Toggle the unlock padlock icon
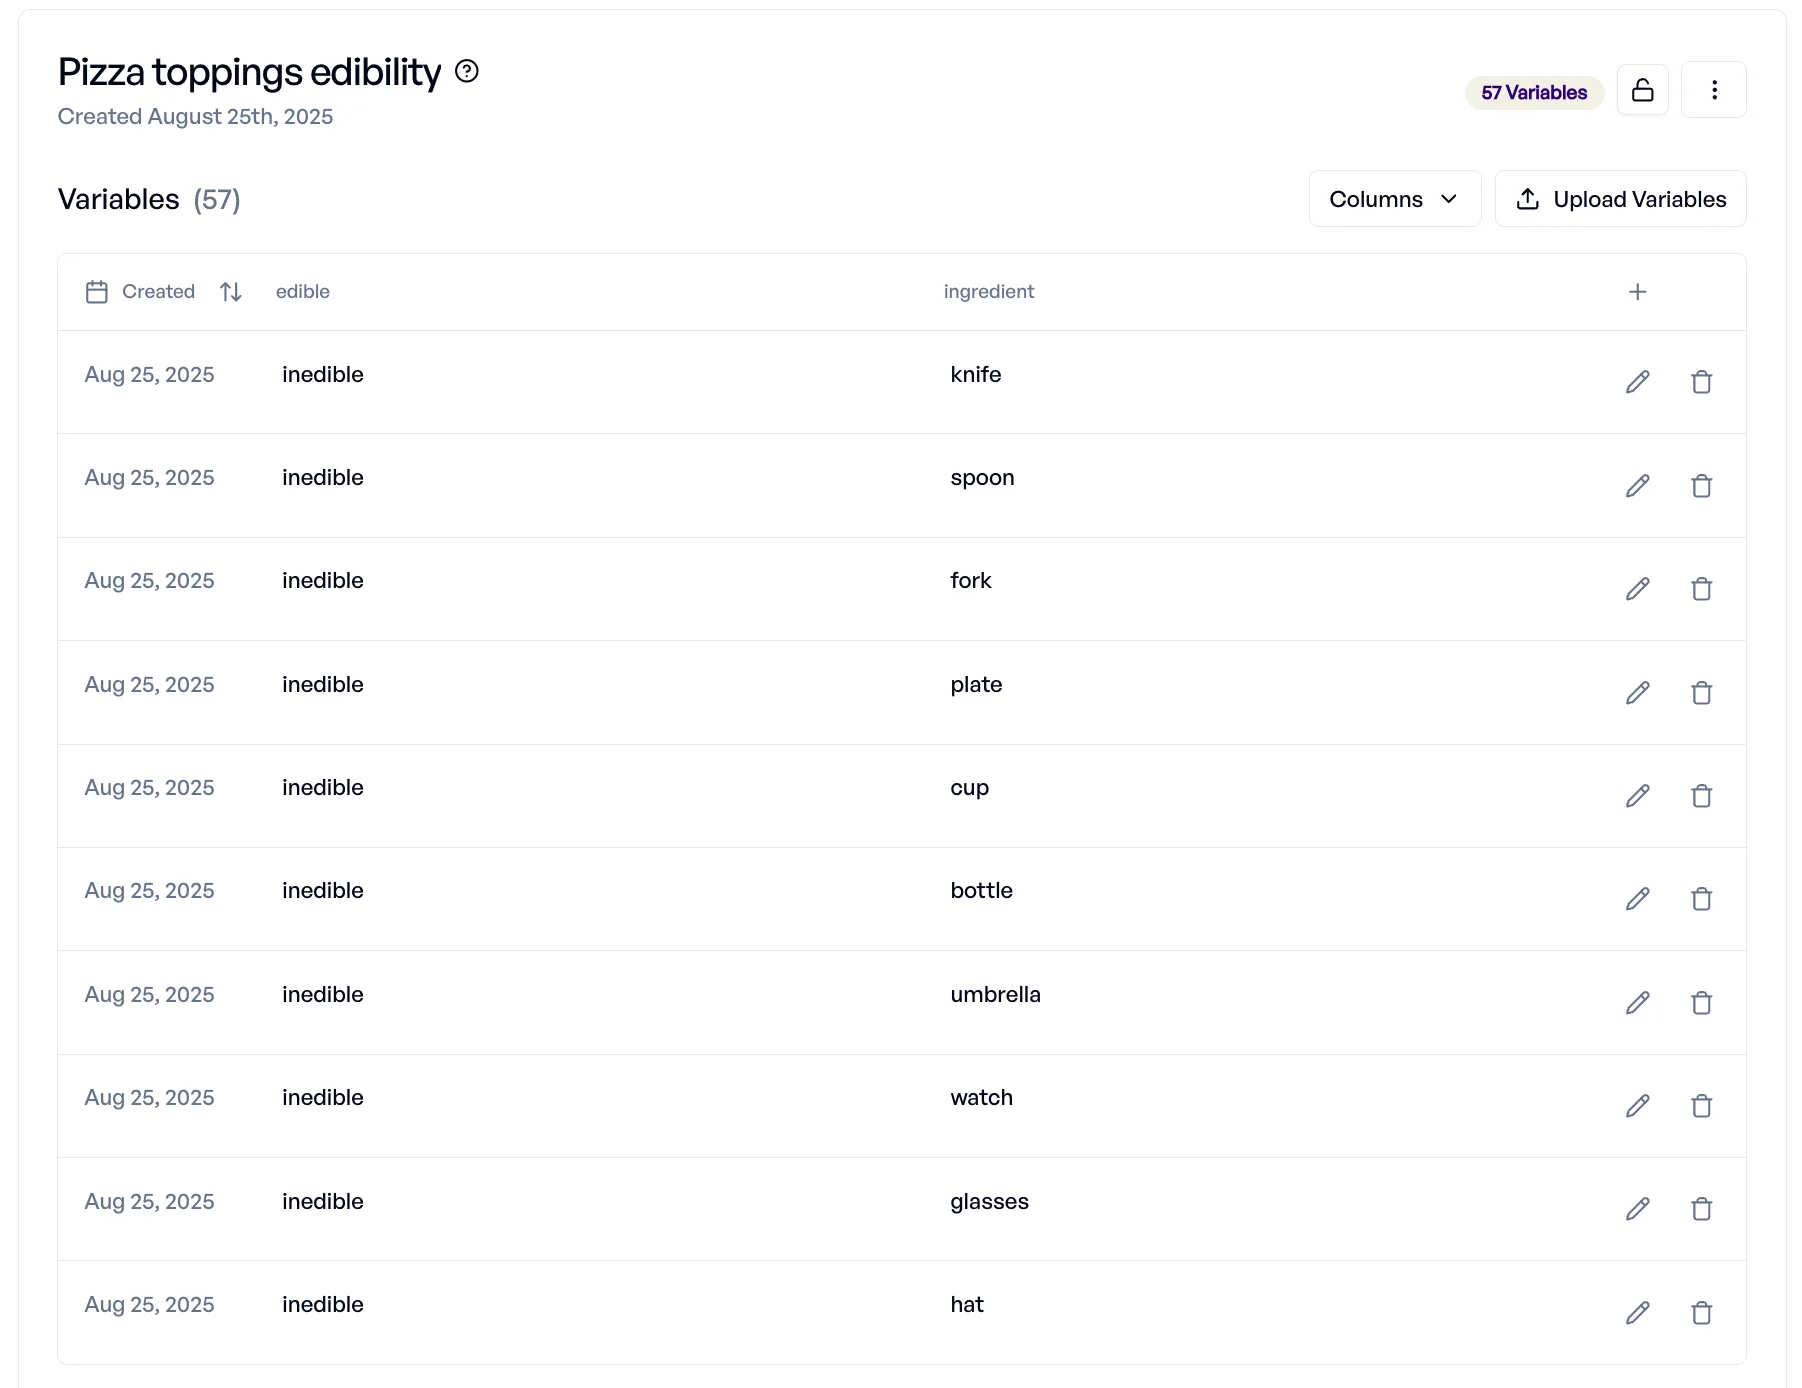The width and height of the screenshot is (1802, 1388). [x=1642, y=90]
